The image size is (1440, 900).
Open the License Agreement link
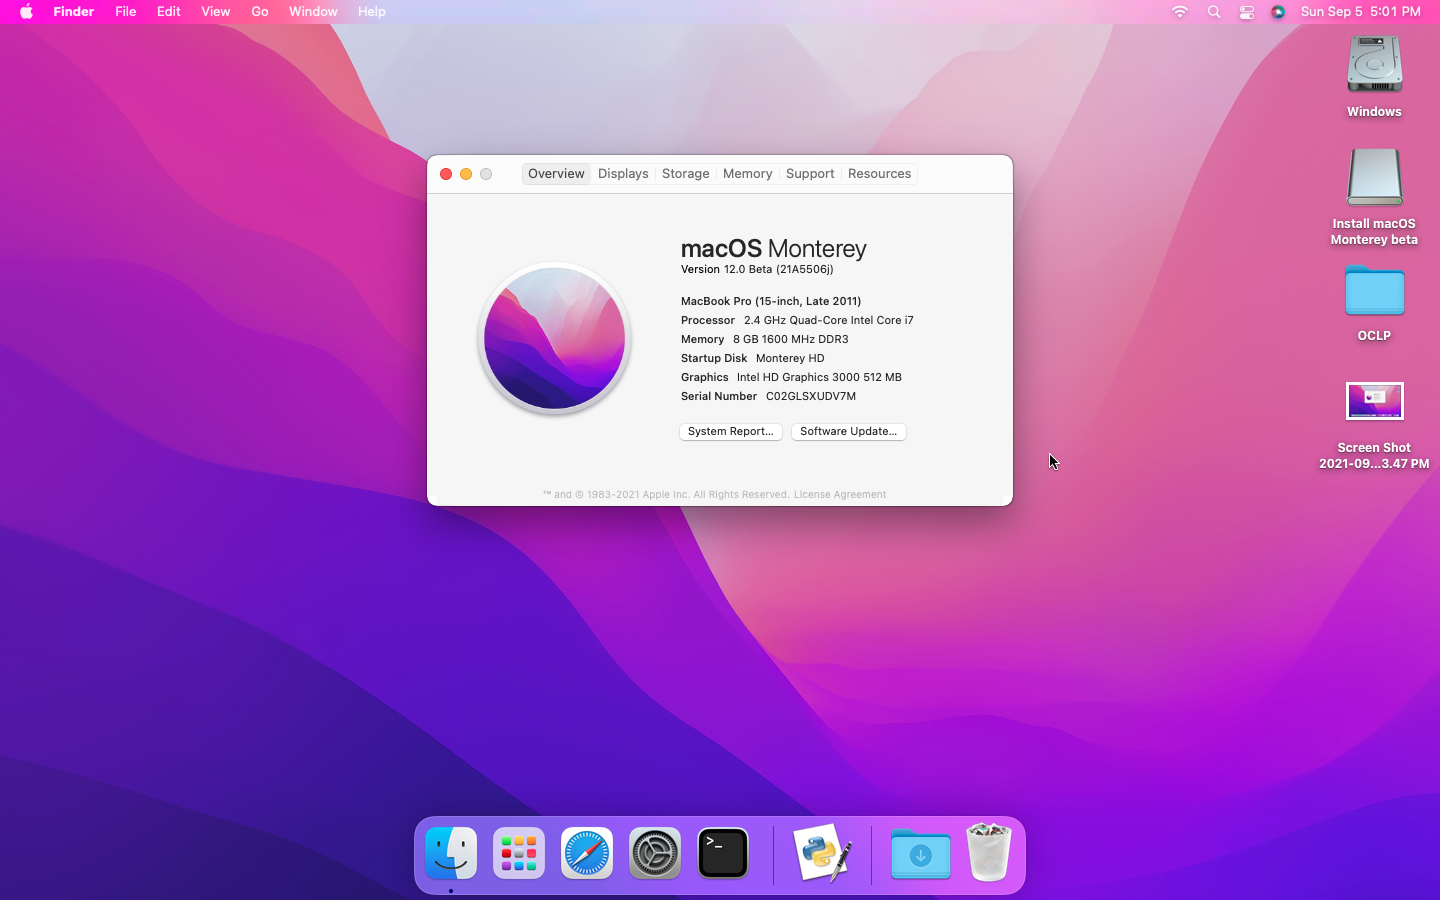point(840,495)
